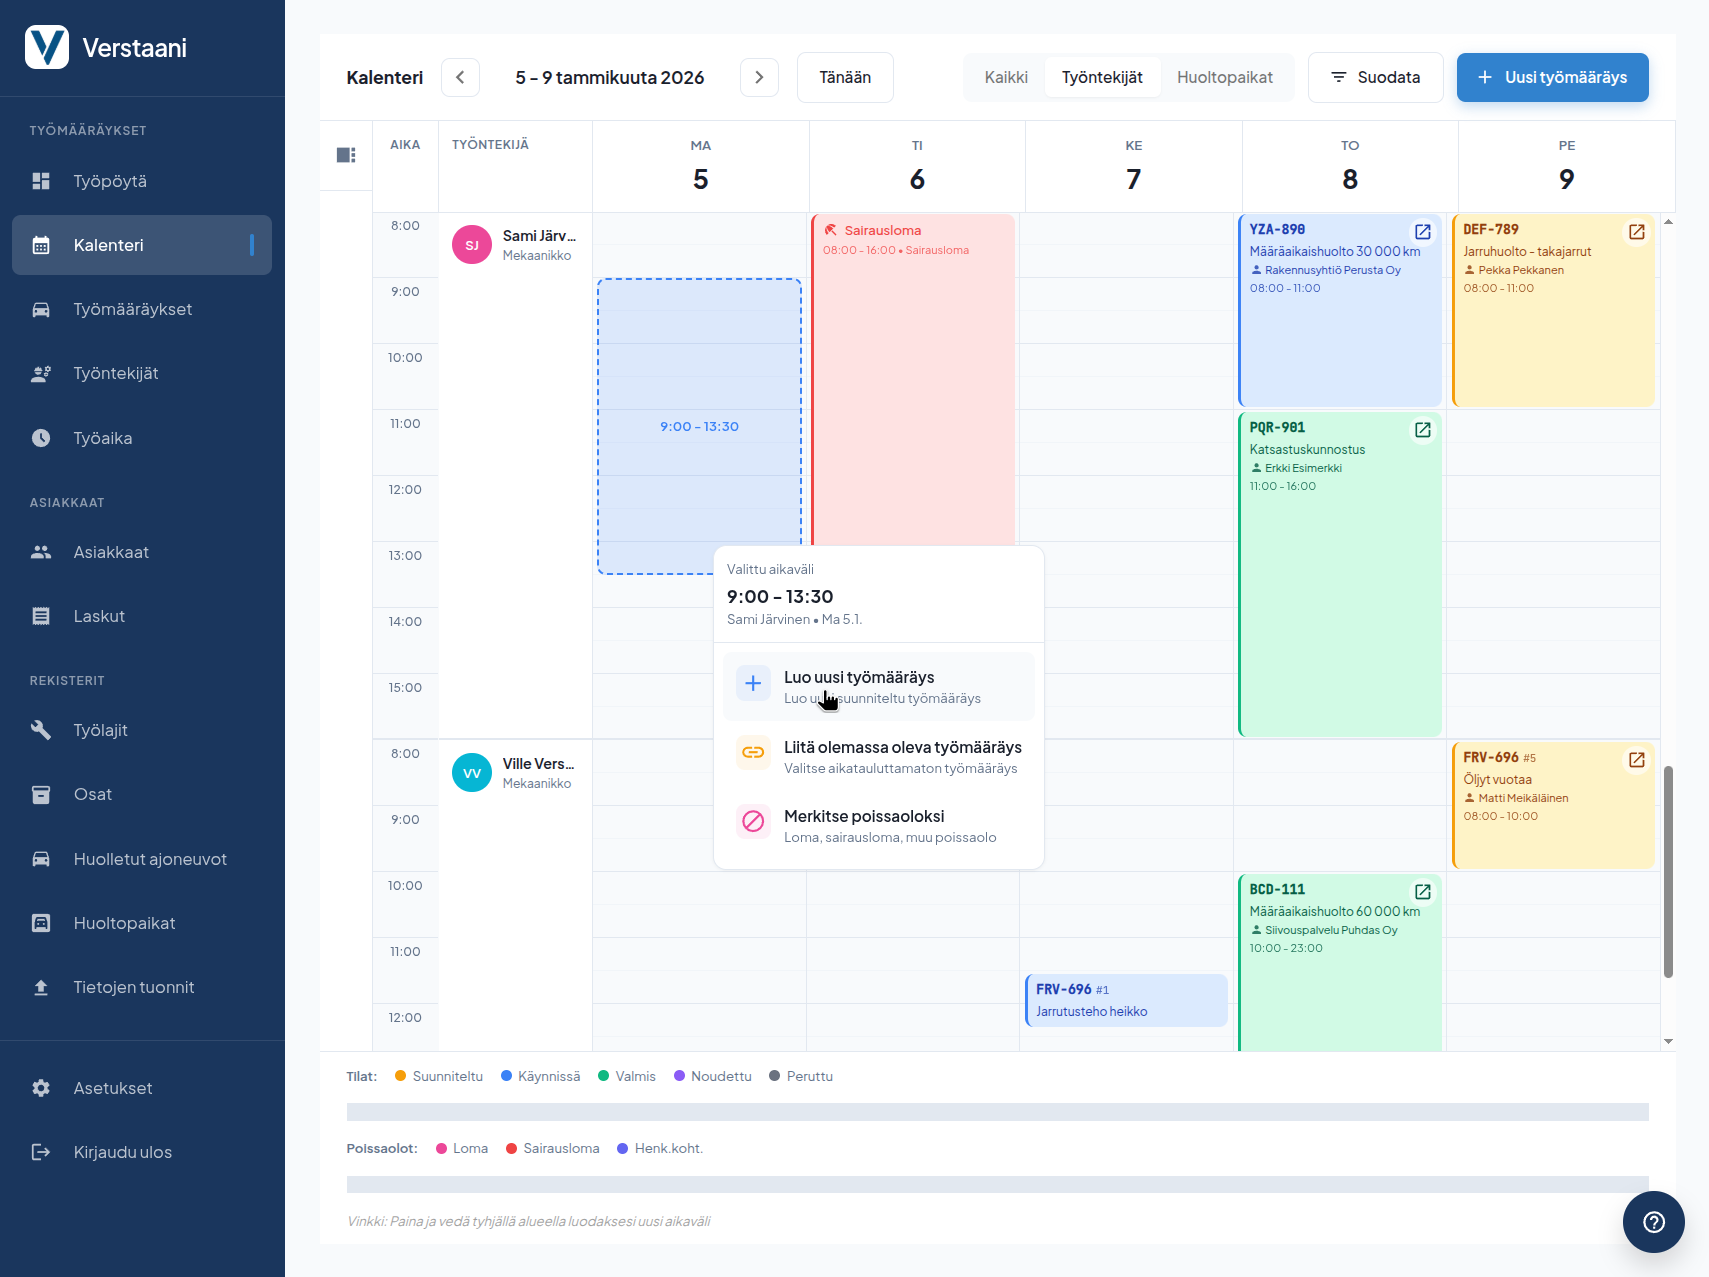Open the DEF-789 work order link icon

click(1636, 232)
